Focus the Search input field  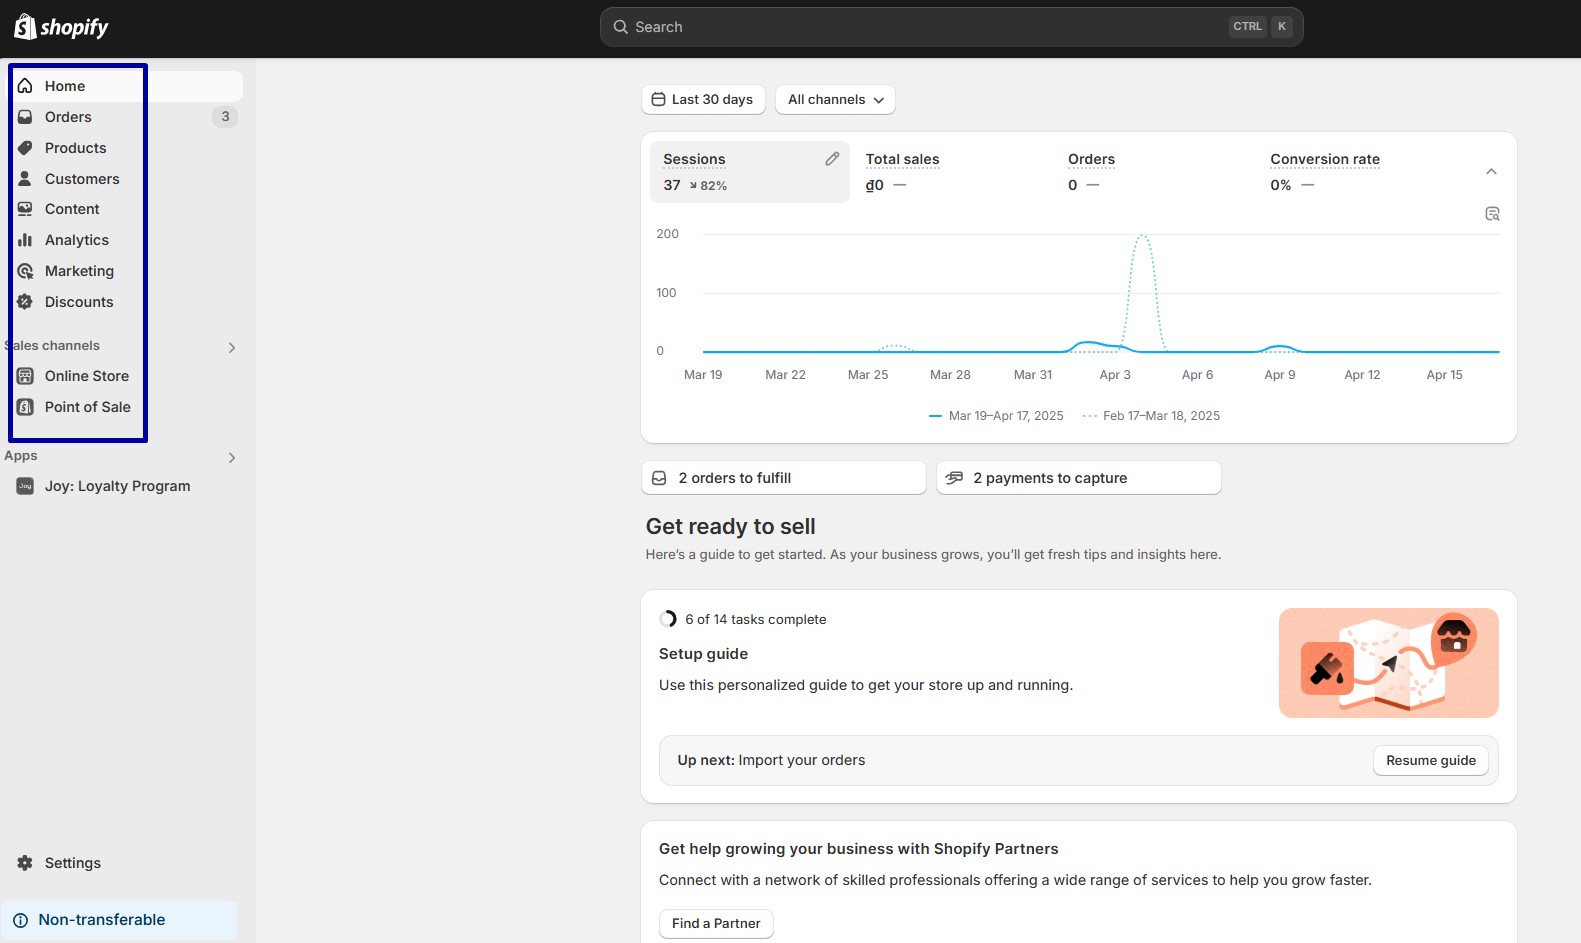(951, 27)
